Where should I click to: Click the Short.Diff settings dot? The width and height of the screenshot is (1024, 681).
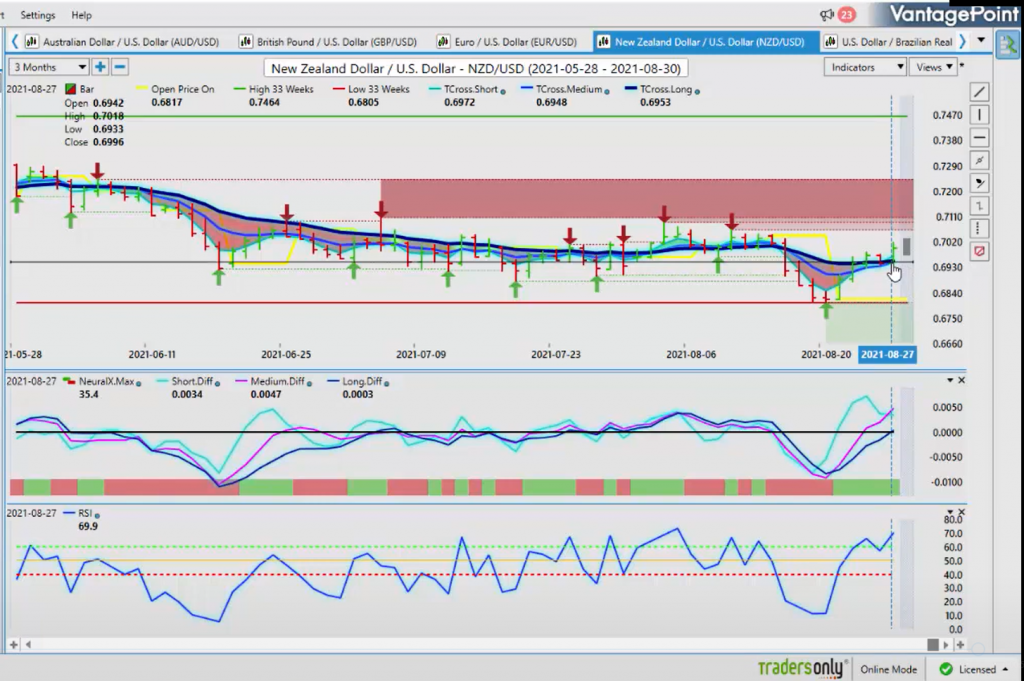tap(217, 383)
